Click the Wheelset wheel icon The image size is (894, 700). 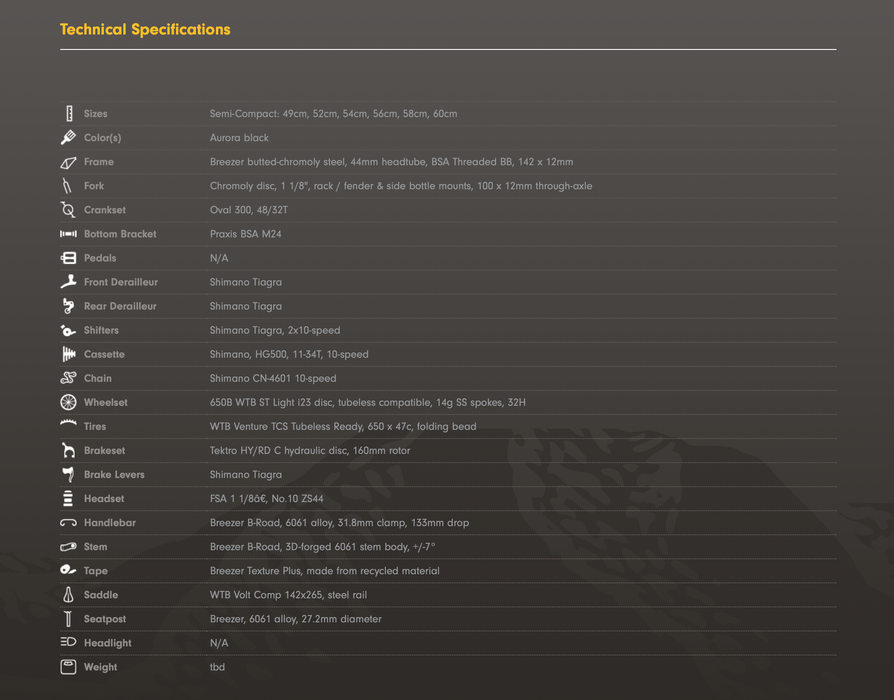tap(68, 402)
